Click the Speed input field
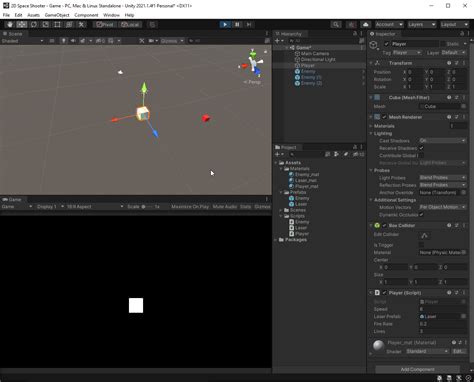The width and height of the screenshot is (474, 382). coord(442,309)
